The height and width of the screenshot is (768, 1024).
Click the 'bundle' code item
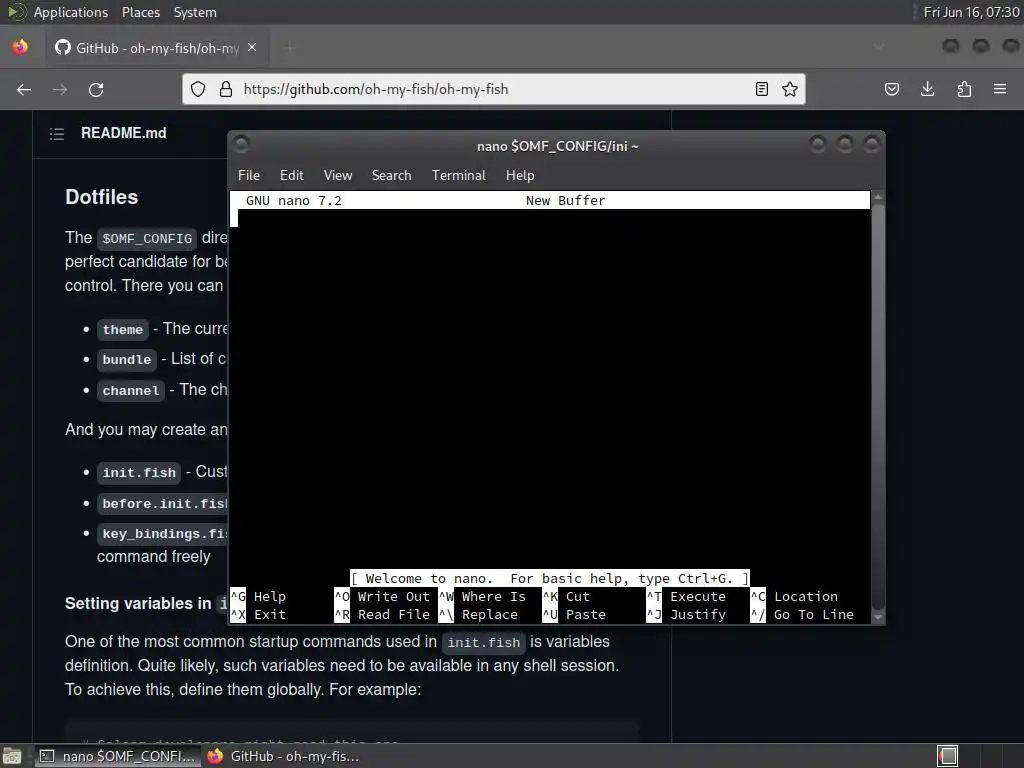coord(127,359)
